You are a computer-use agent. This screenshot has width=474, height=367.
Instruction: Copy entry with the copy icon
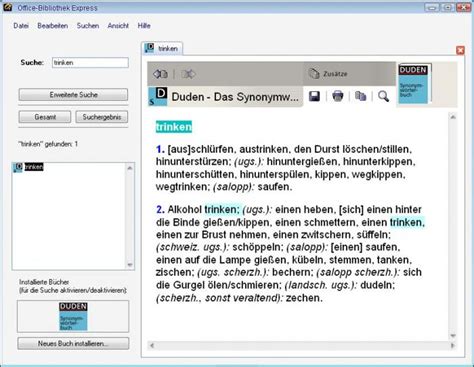(360, 96)
